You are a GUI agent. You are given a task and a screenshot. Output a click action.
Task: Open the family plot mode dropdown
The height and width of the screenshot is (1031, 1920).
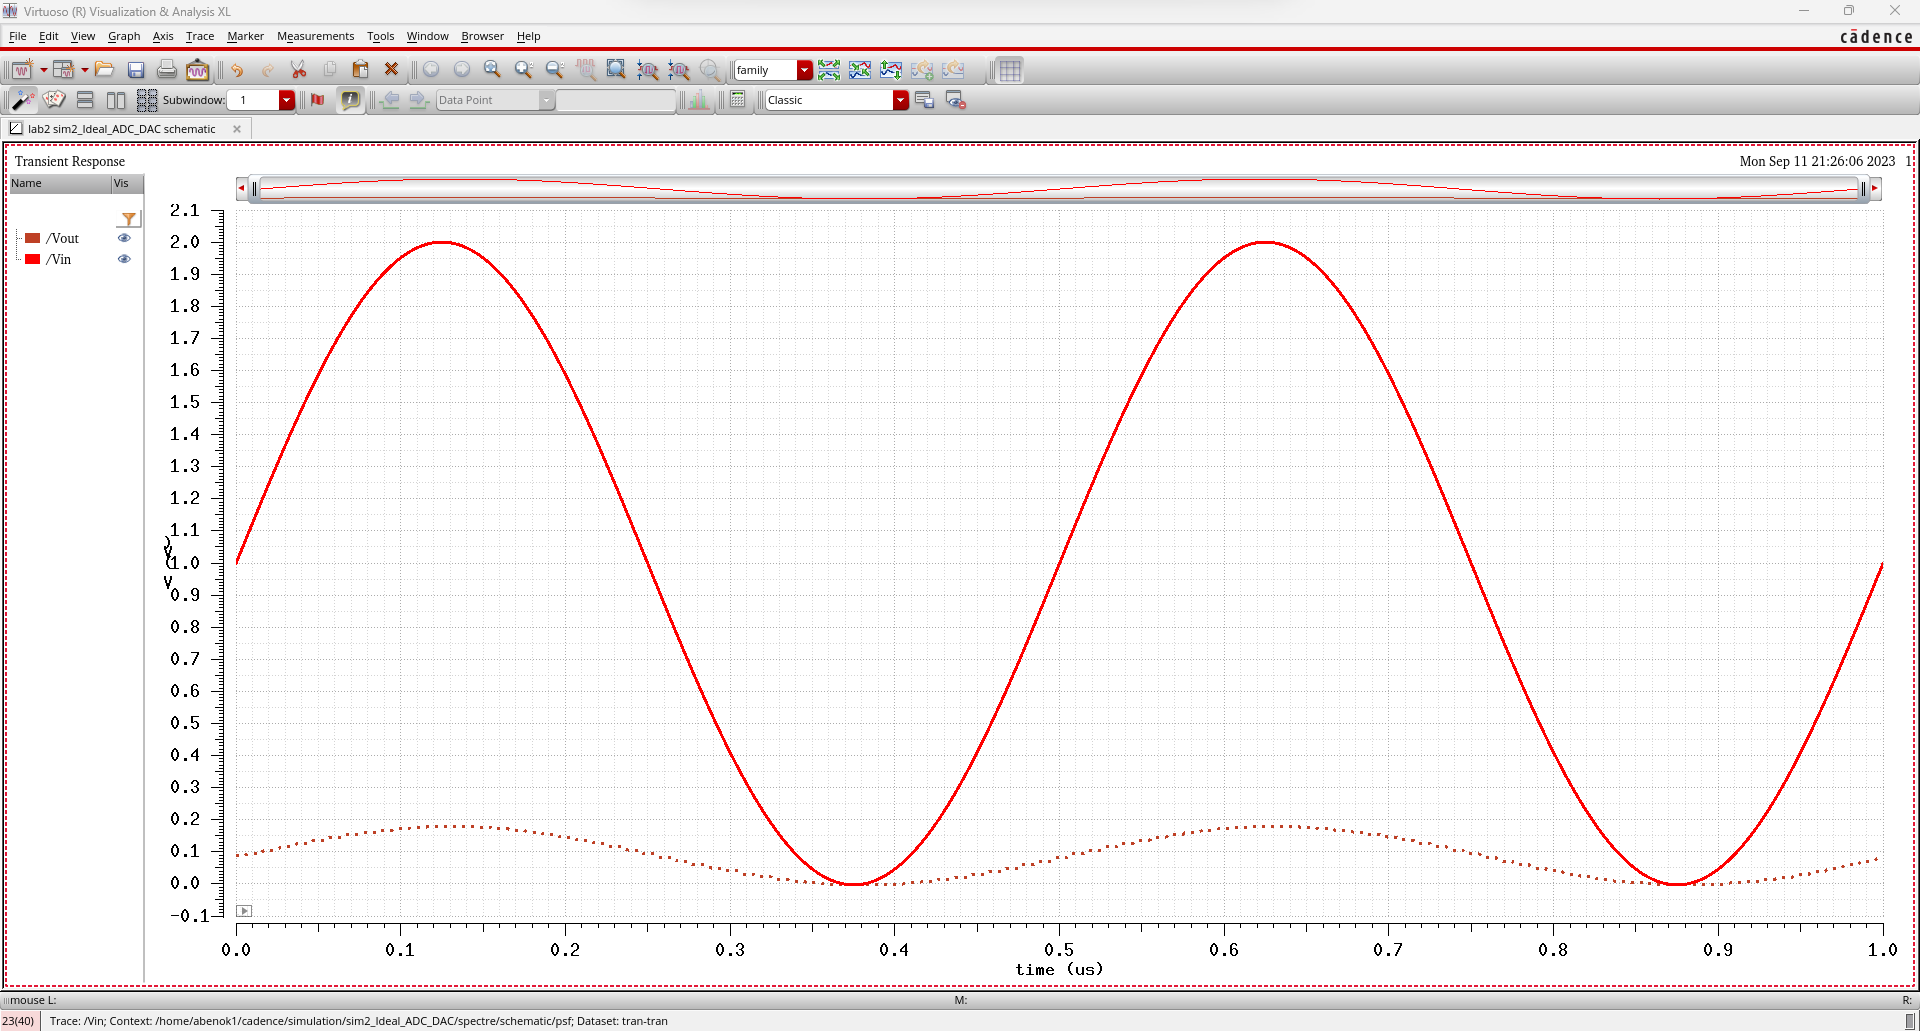(x=805, y=70)
